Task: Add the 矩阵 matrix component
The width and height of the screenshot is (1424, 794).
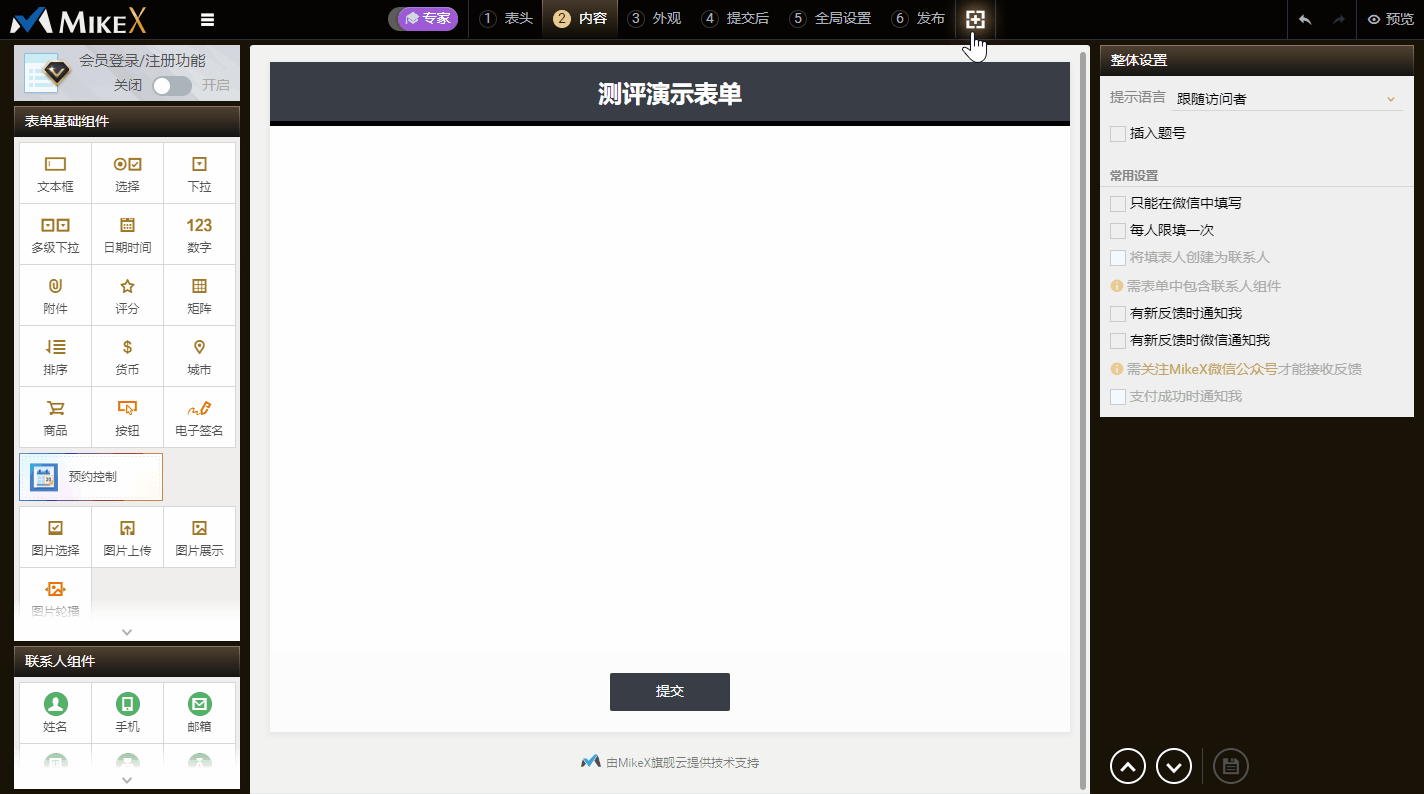Action: point(199,295)
